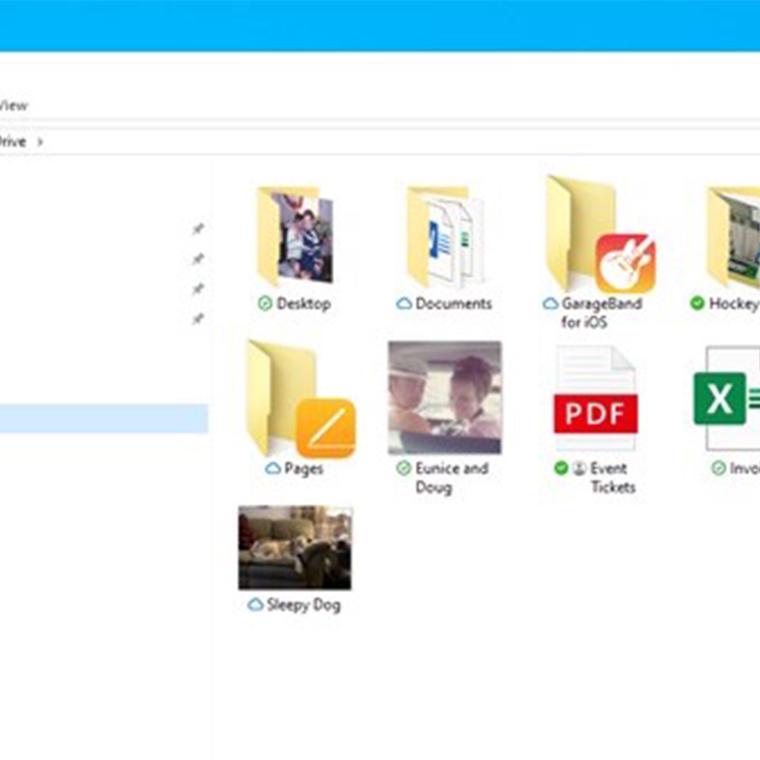Click the bottom pin icon in the sidebar

coord(198,319)
